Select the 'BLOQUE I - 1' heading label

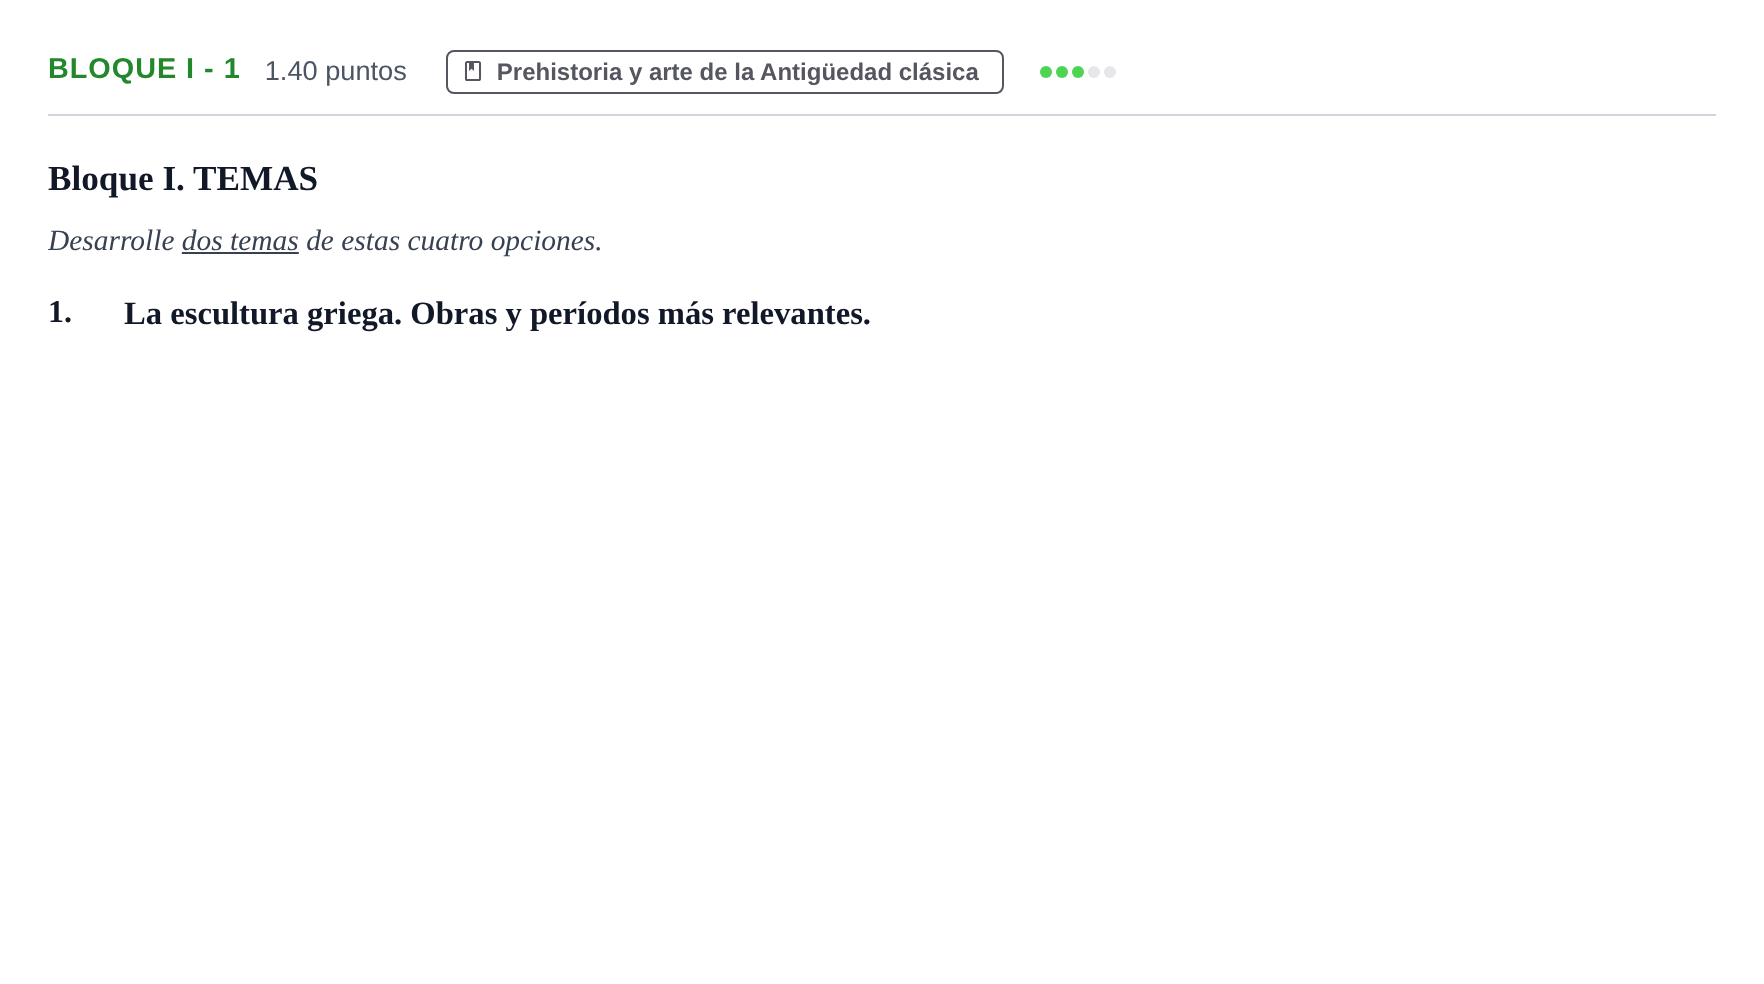(x=144, y=69)
